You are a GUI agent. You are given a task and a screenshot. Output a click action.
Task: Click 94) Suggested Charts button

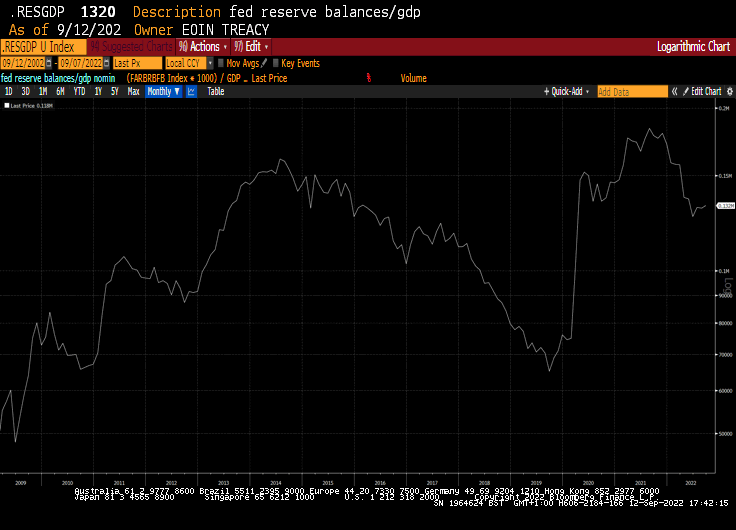coord(131,47)
